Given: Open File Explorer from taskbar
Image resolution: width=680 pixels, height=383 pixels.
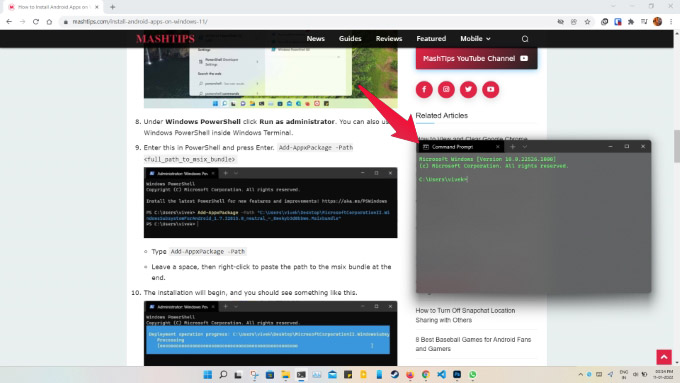Looking at the screenshot, I should tap(285, 374).
